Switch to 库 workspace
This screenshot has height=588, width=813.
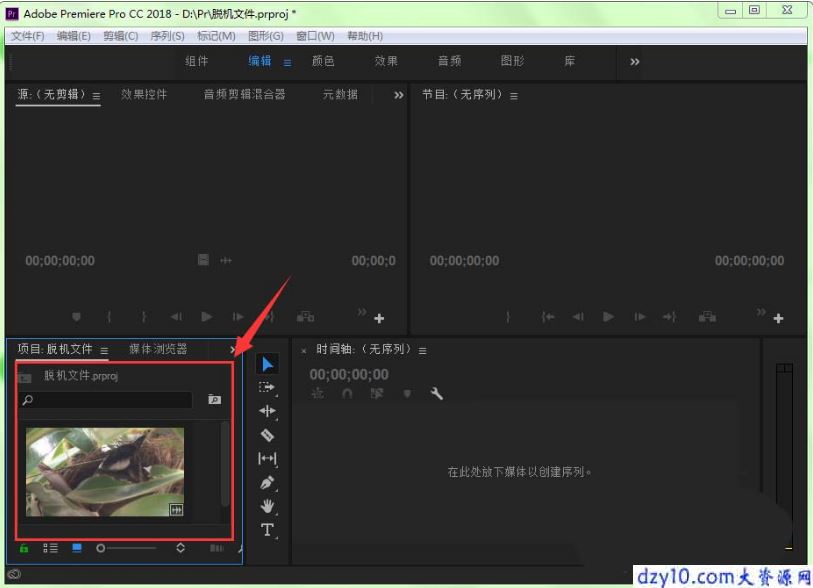569,61
